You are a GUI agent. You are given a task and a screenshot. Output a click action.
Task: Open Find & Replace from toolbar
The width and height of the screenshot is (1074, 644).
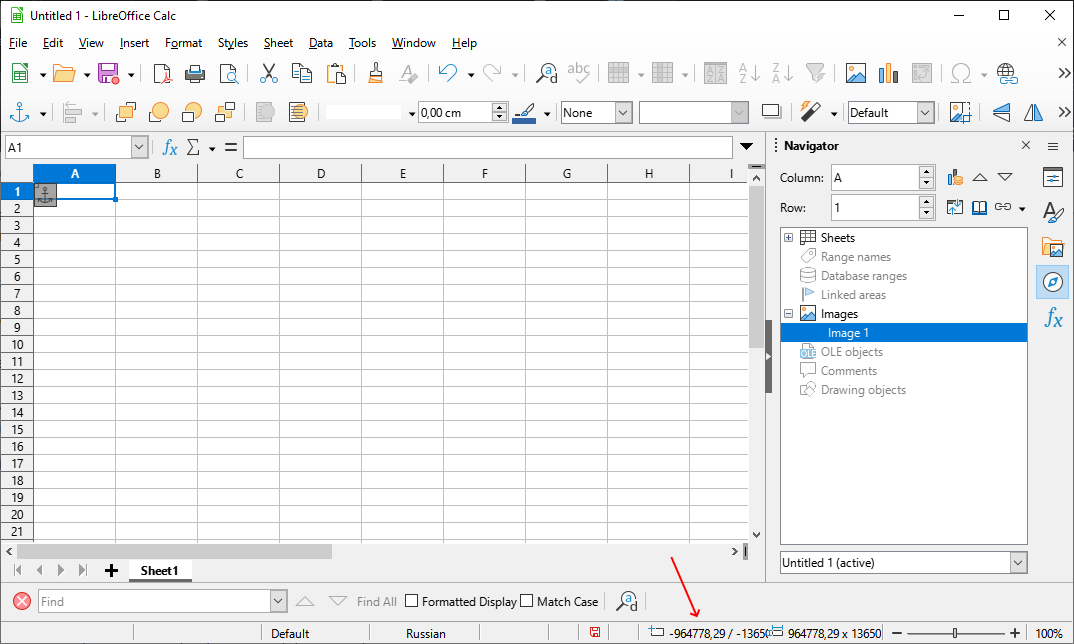pos(547,73)
